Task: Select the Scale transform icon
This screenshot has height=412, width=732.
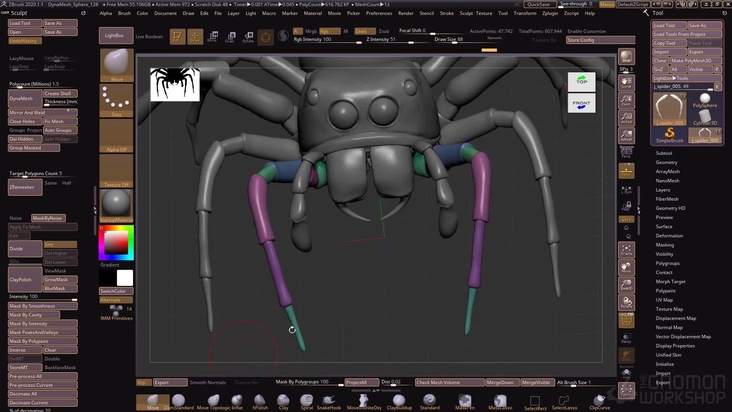Action: (230, 36)
